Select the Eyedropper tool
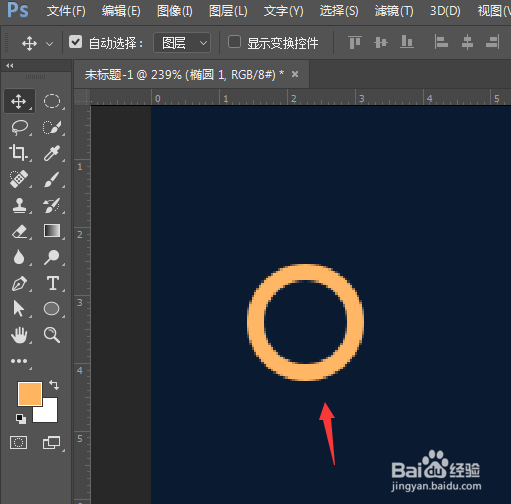The height and width of the screenshot is (504, 511). click(52, 153)
